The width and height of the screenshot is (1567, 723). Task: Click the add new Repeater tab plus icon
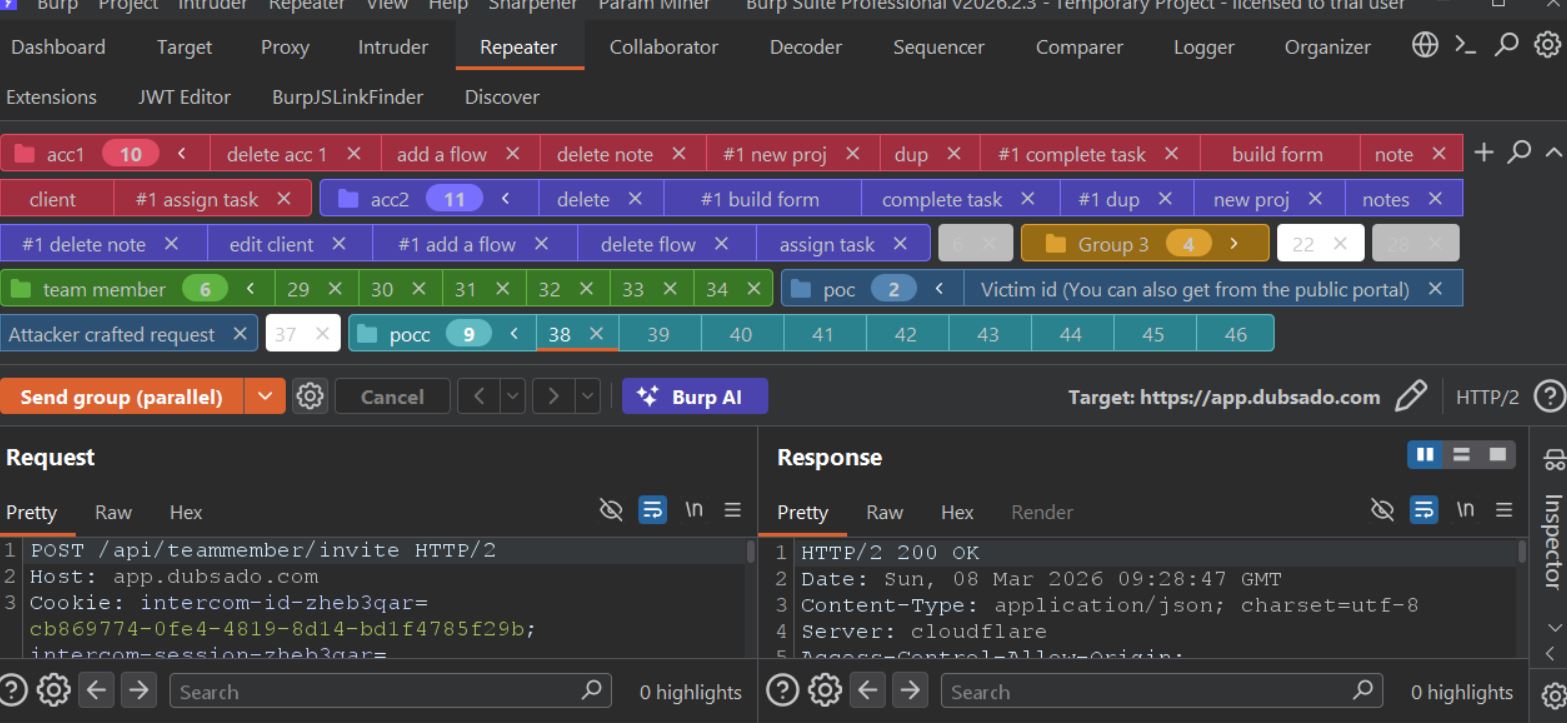coord(1484,153)
